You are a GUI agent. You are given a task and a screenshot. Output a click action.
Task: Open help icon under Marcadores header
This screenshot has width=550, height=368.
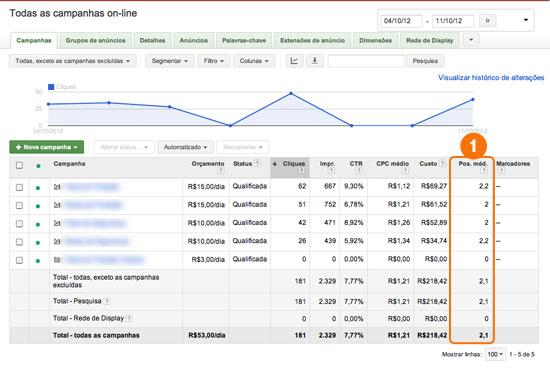click(501, 171)
